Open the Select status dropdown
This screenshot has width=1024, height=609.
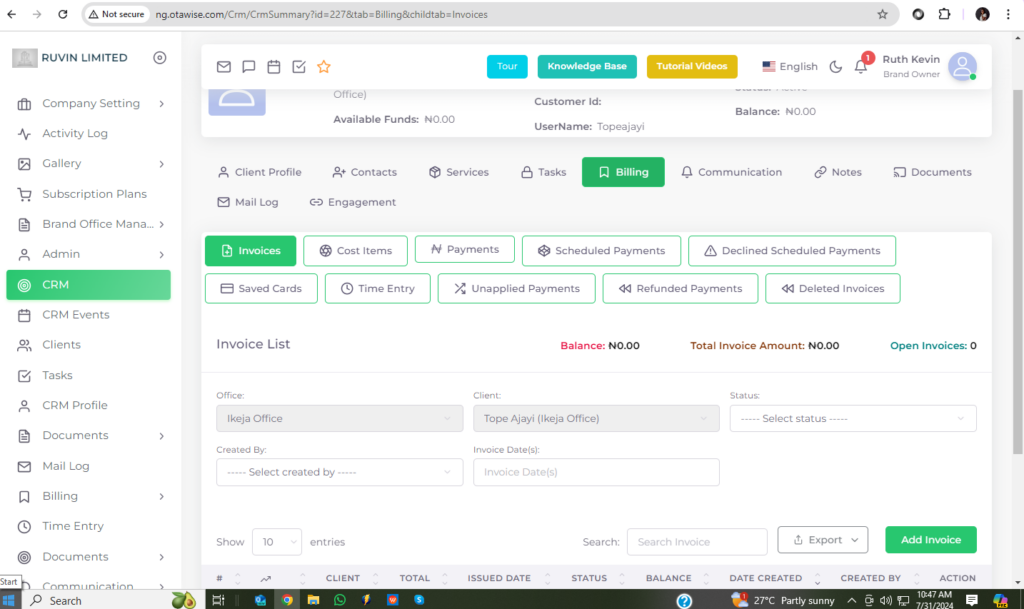coord(852,419)
